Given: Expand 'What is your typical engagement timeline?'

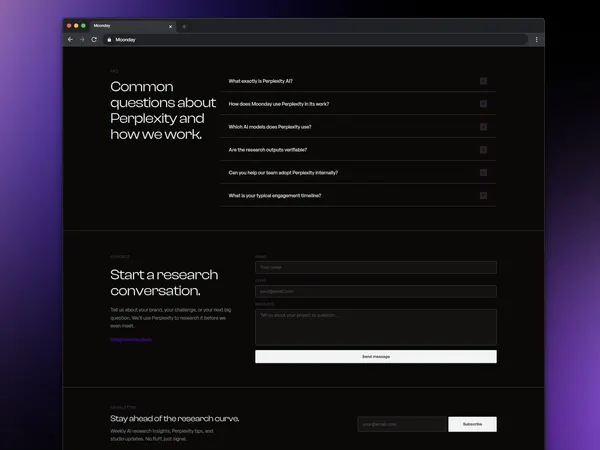Looking at the screenshot, I should coord(358,196).
